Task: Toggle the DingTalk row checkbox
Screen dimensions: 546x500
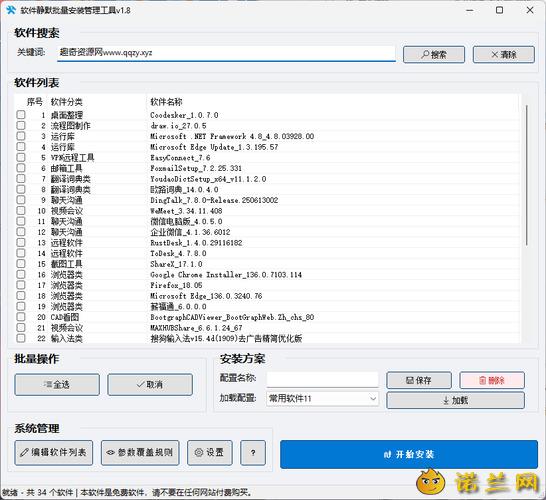Action: (21, 200)
